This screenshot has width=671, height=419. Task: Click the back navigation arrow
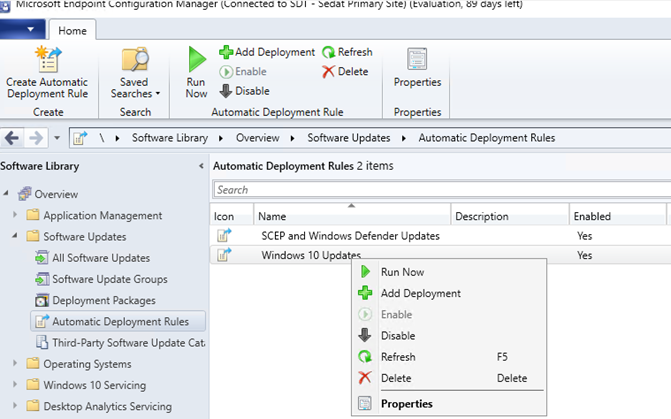[12, 138]
